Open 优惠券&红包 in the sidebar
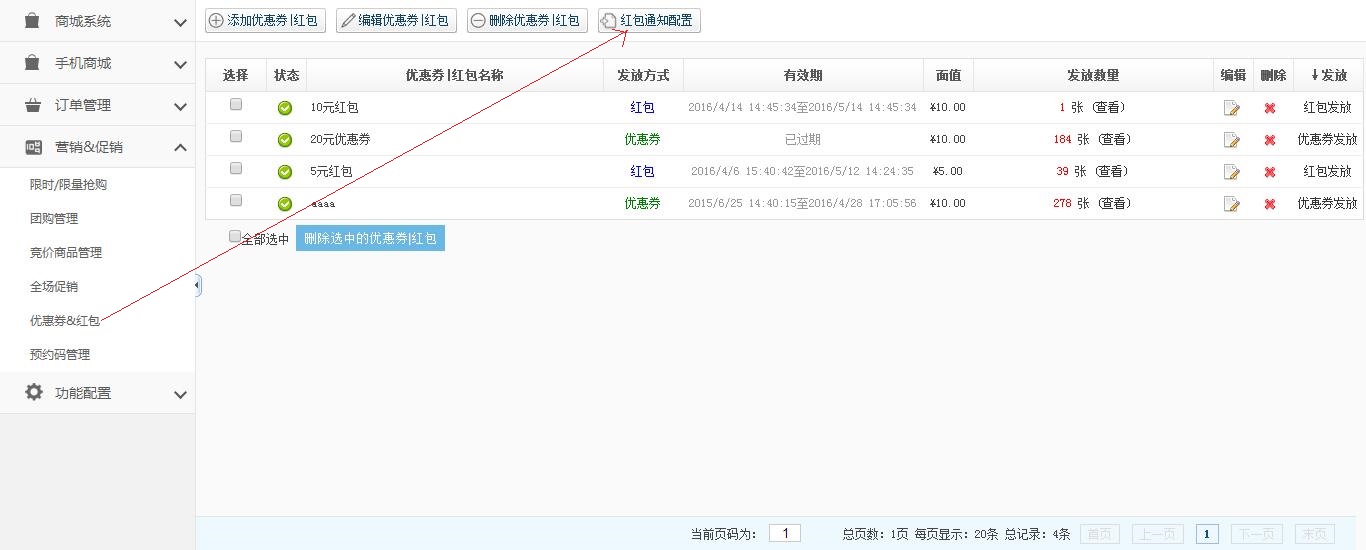 coord(65,321)
